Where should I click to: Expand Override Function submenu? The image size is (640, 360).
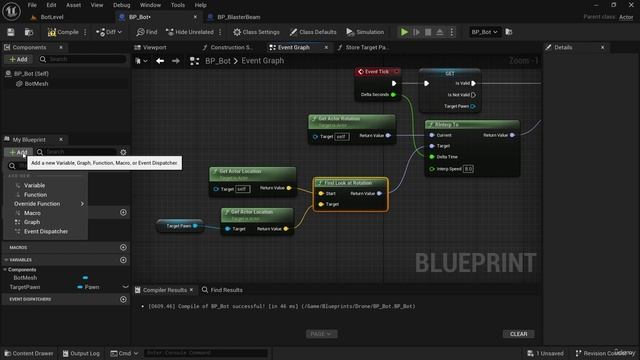click(48, 204)
